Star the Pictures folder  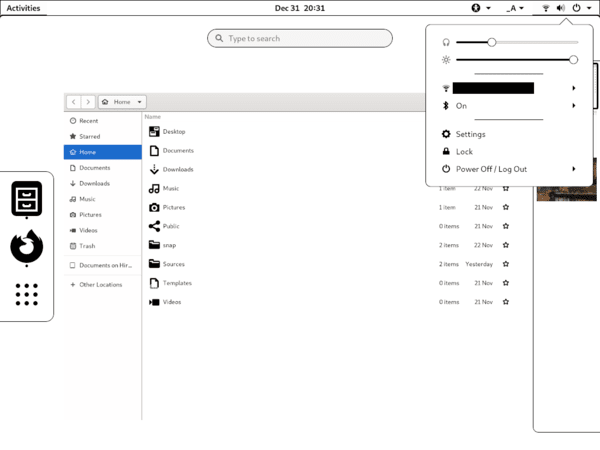505,207
